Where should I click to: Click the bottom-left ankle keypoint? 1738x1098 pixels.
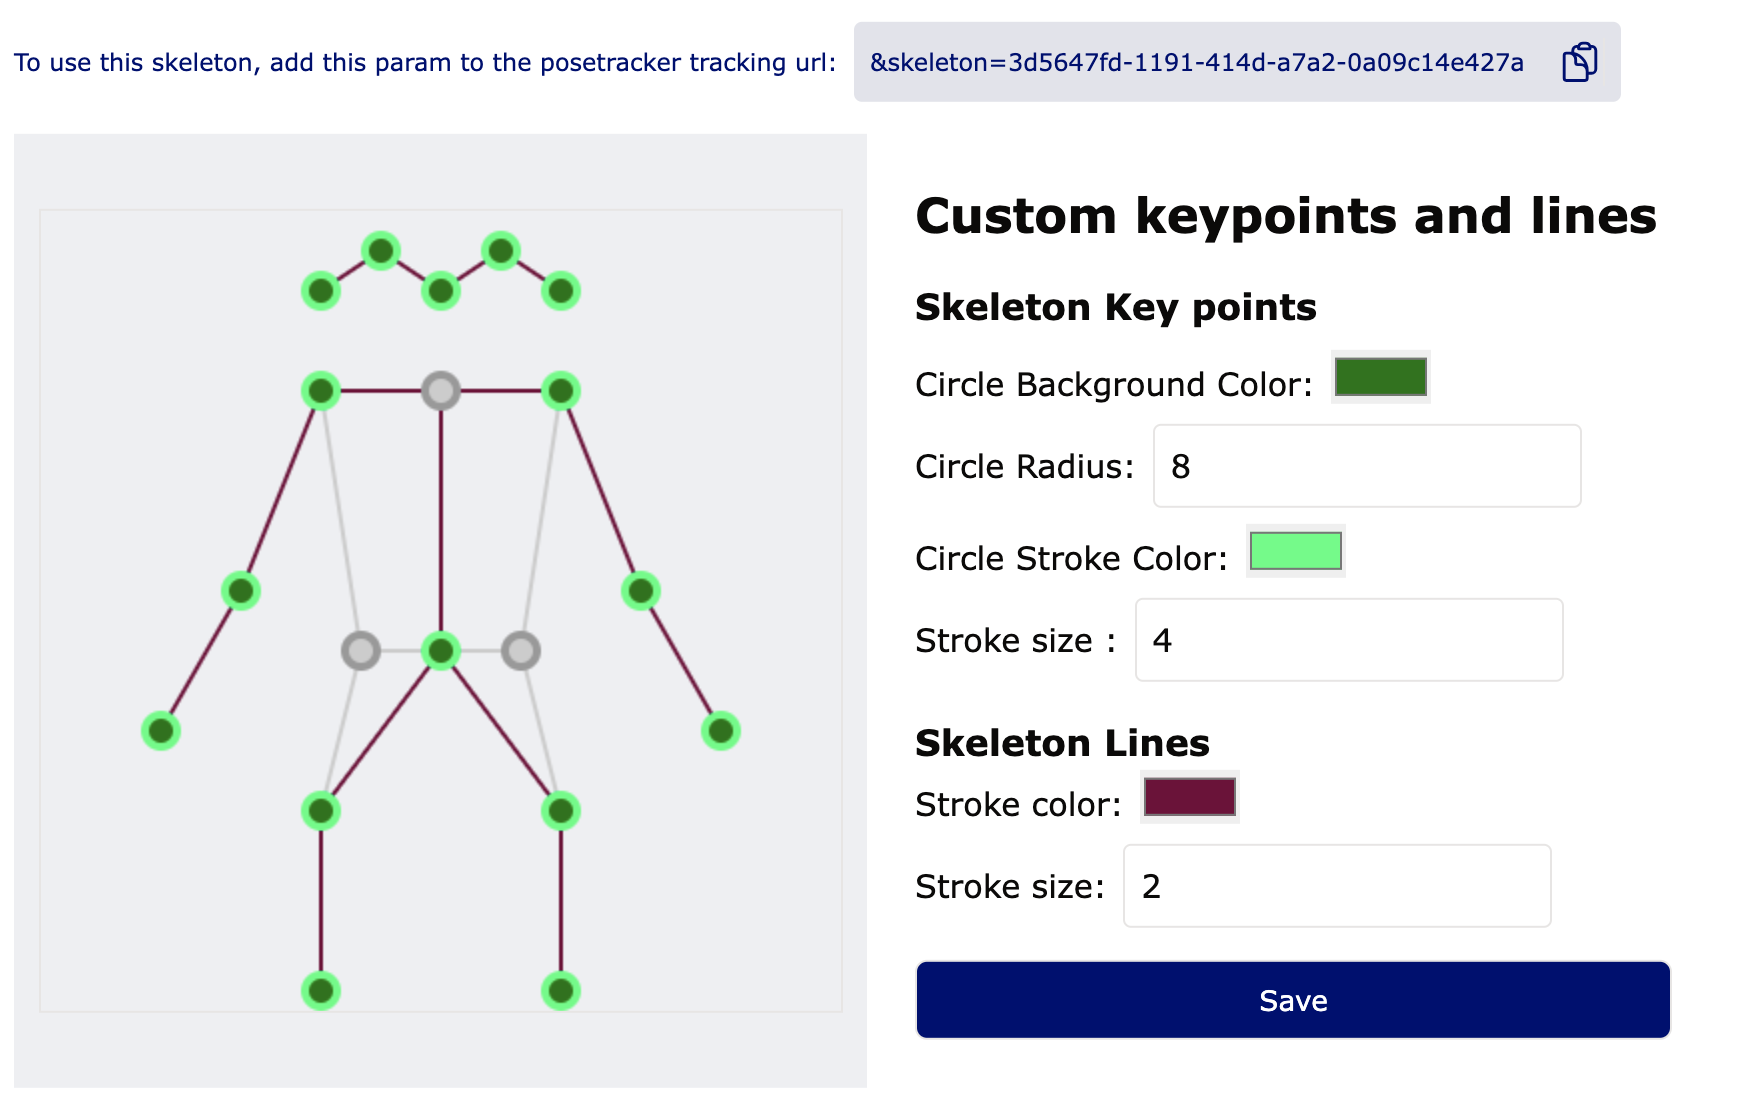coord(321,991)
